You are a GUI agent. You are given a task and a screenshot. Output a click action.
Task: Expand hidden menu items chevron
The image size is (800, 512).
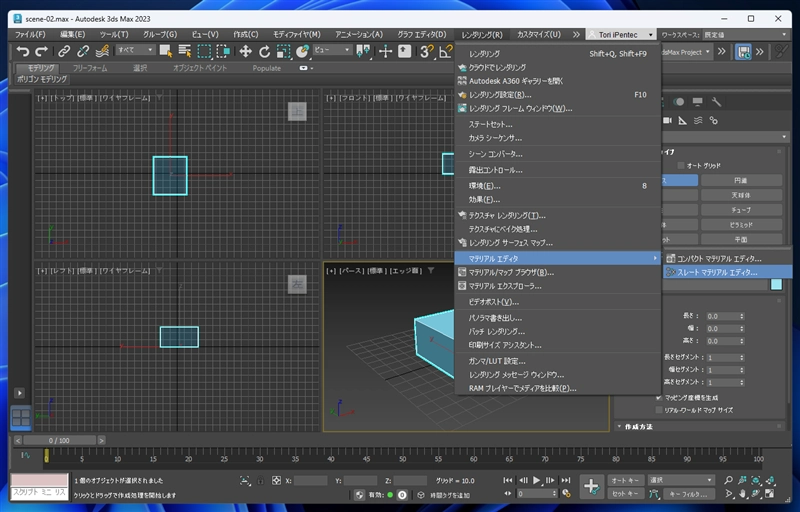click(x=576, y=35)
